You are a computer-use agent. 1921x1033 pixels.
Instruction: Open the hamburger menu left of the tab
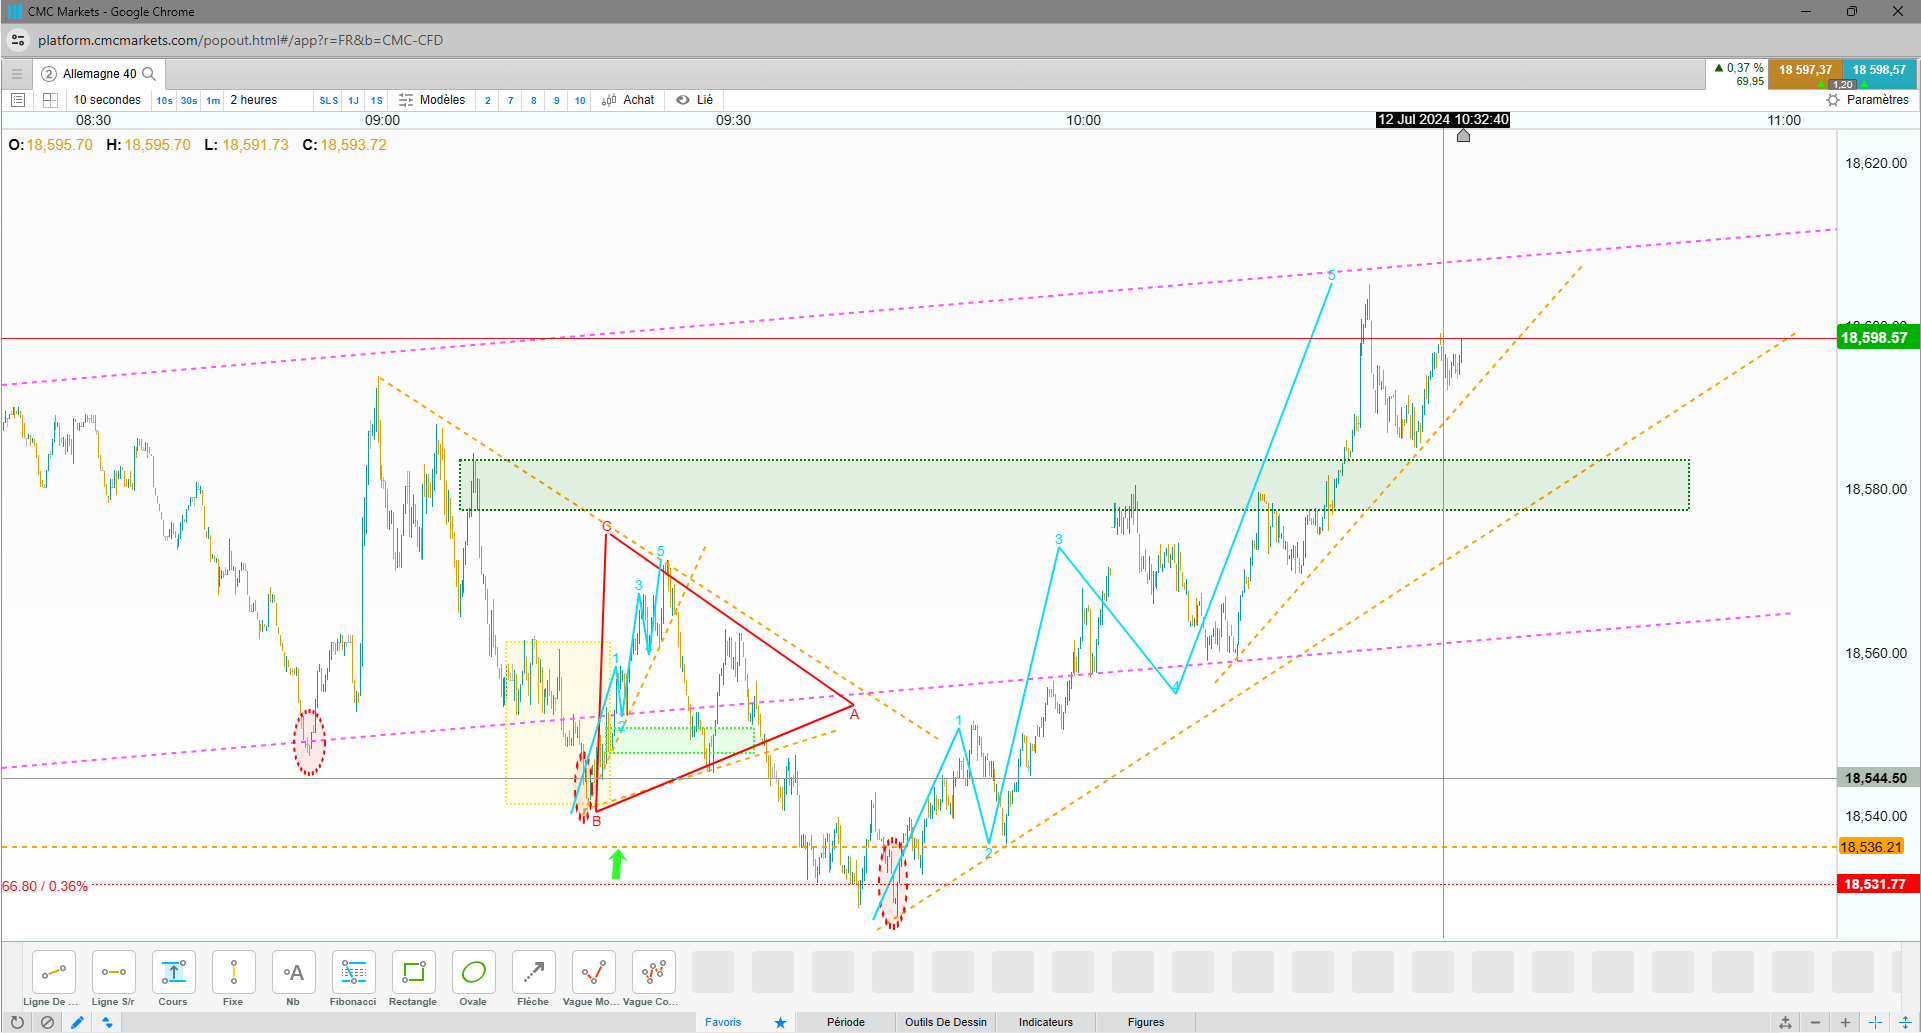click(17, 74)
